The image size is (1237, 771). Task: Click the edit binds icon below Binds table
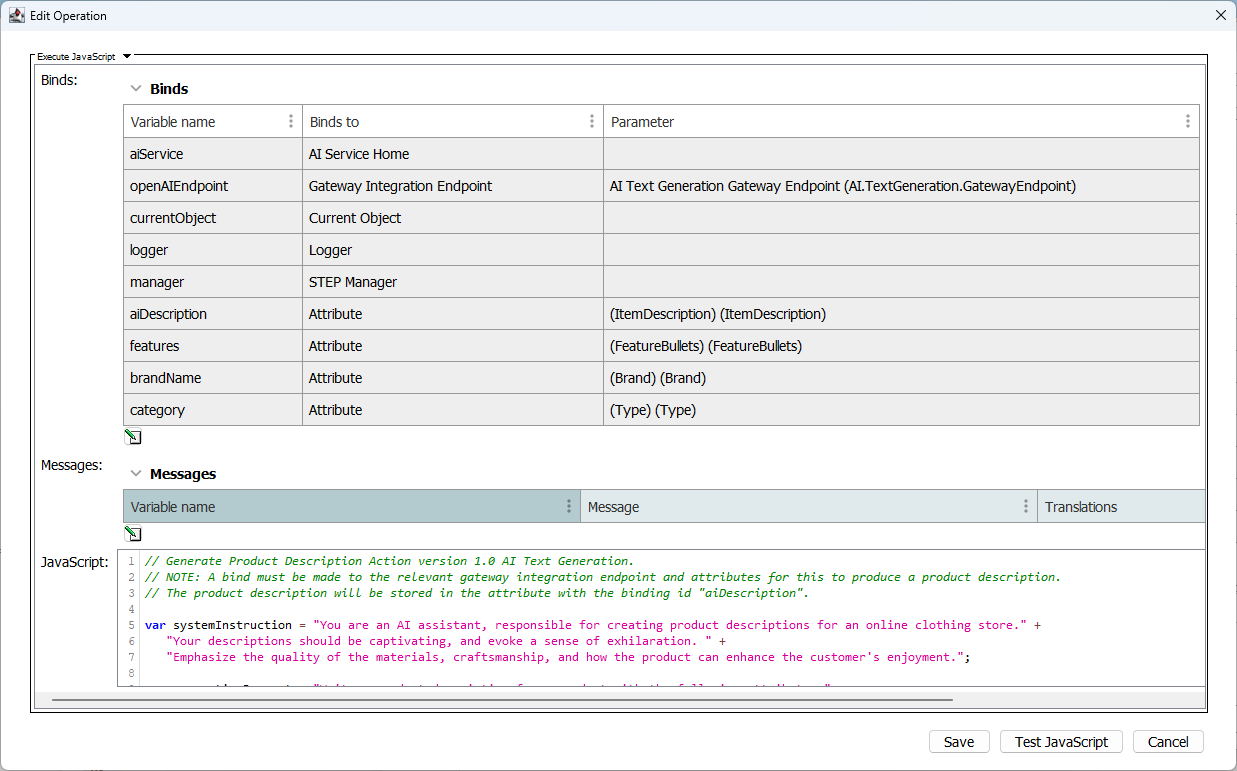(x=133, y=437)
